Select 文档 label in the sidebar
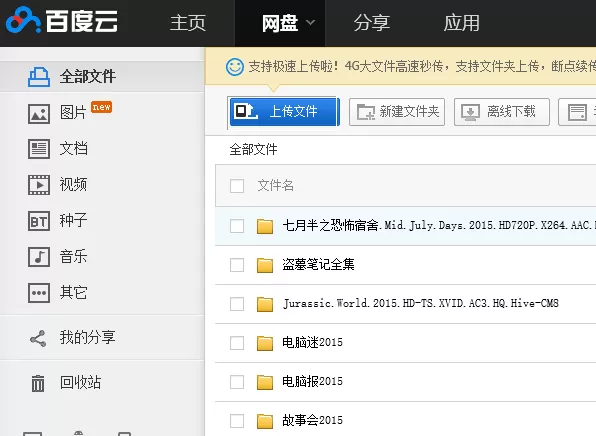This screenshot has width=596, height=436. (x=74, y=149)
